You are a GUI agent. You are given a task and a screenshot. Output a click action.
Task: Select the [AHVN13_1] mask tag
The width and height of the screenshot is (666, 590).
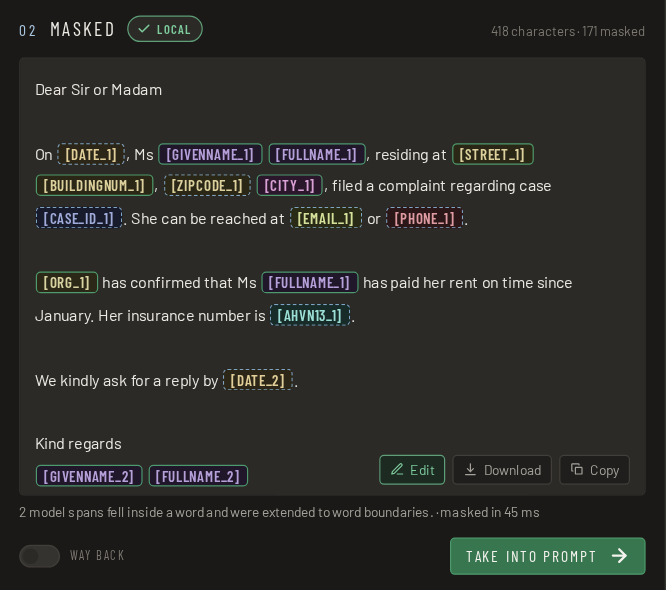(310, 315)
